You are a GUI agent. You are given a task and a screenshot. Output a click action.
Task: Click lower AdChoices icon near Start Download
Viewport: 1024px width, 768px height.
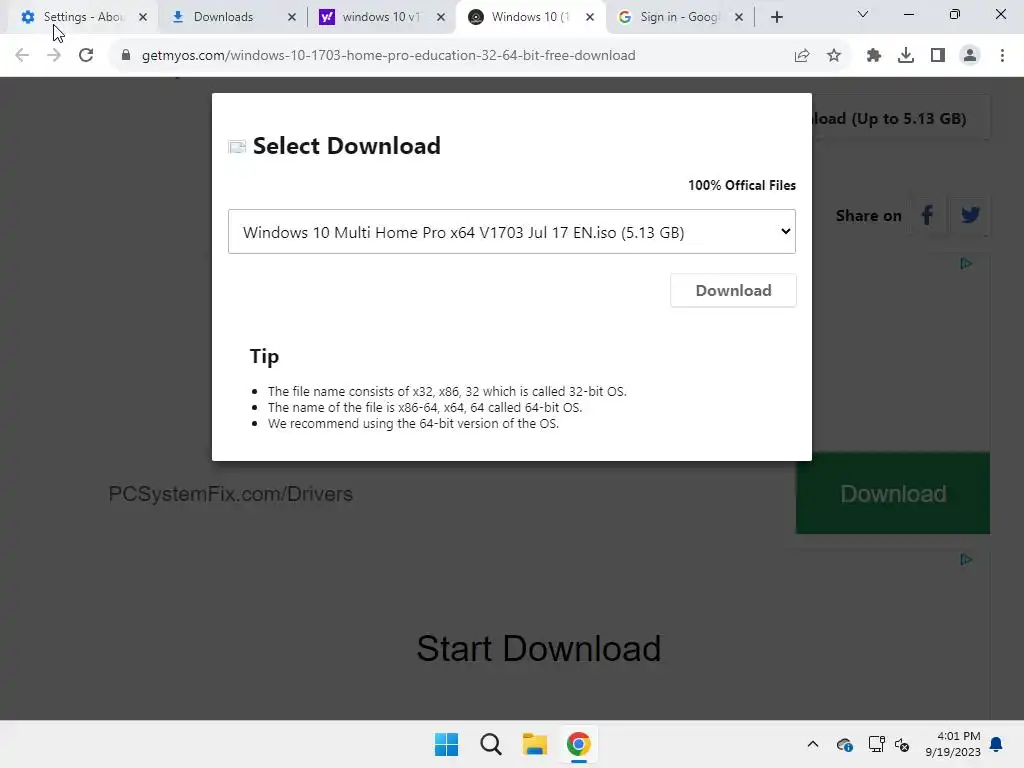click(967, 560)
